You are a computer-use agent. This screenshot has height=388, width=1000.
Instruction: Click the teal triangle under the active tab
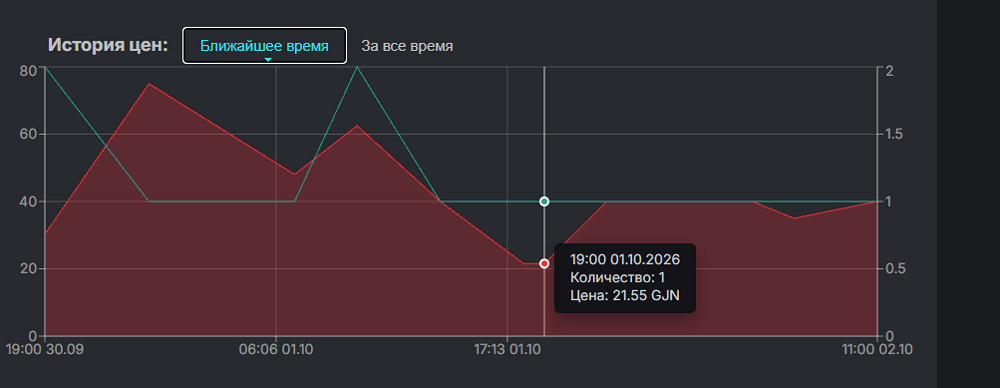(x=268, y=60)
